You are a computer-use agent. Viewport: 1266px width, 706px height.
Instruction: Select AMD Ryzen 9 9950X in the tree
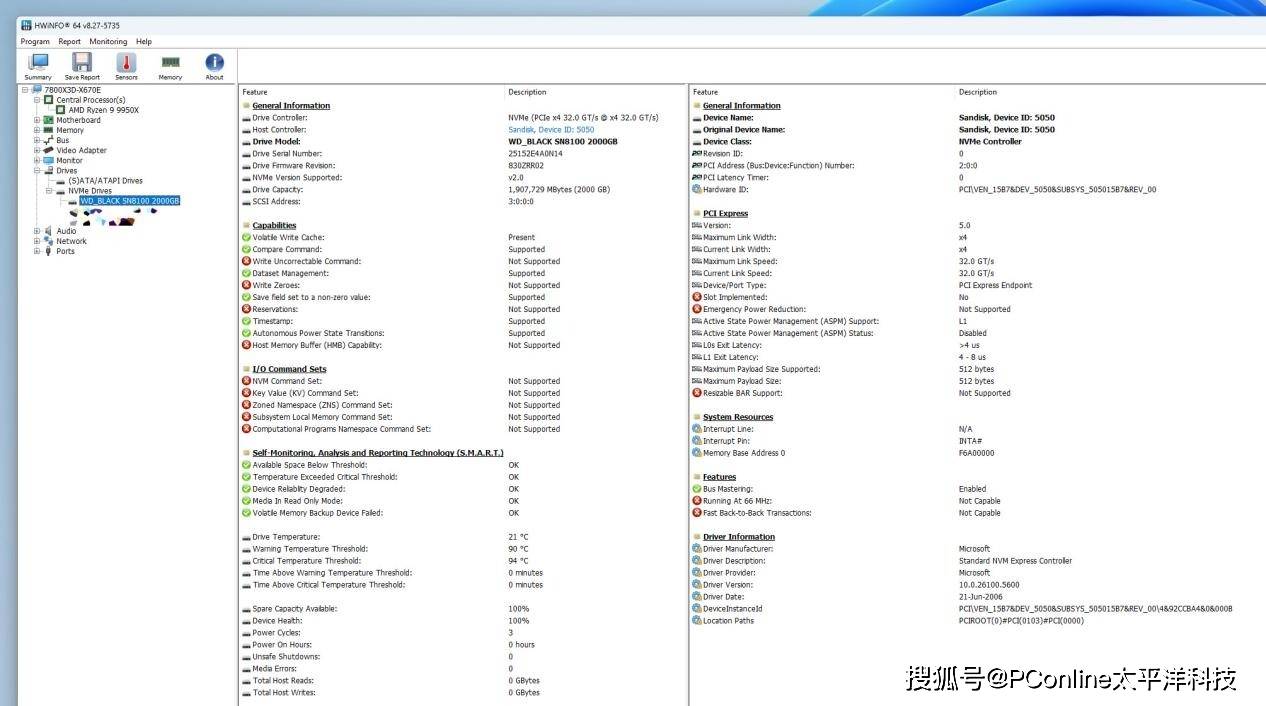(x=104, y=110)
